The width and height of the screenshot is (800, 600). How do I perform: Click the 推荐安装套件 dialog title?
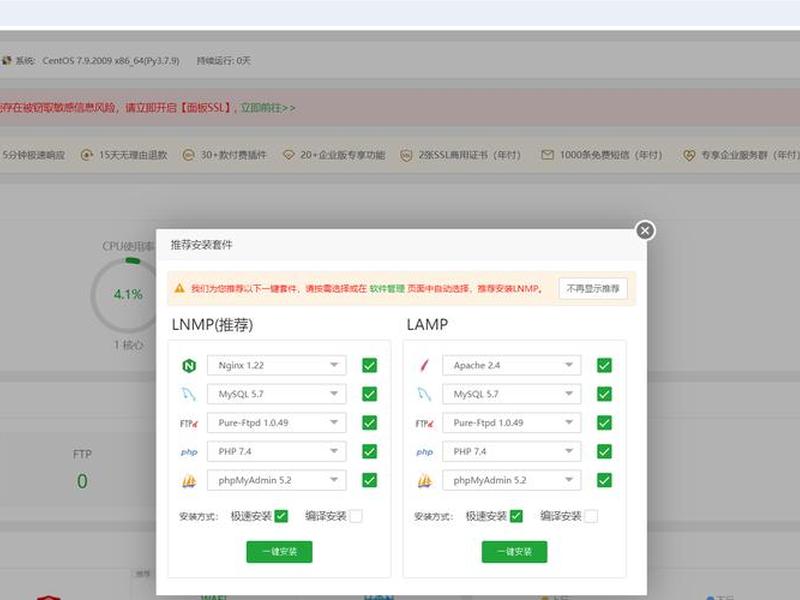pos(201,245)
